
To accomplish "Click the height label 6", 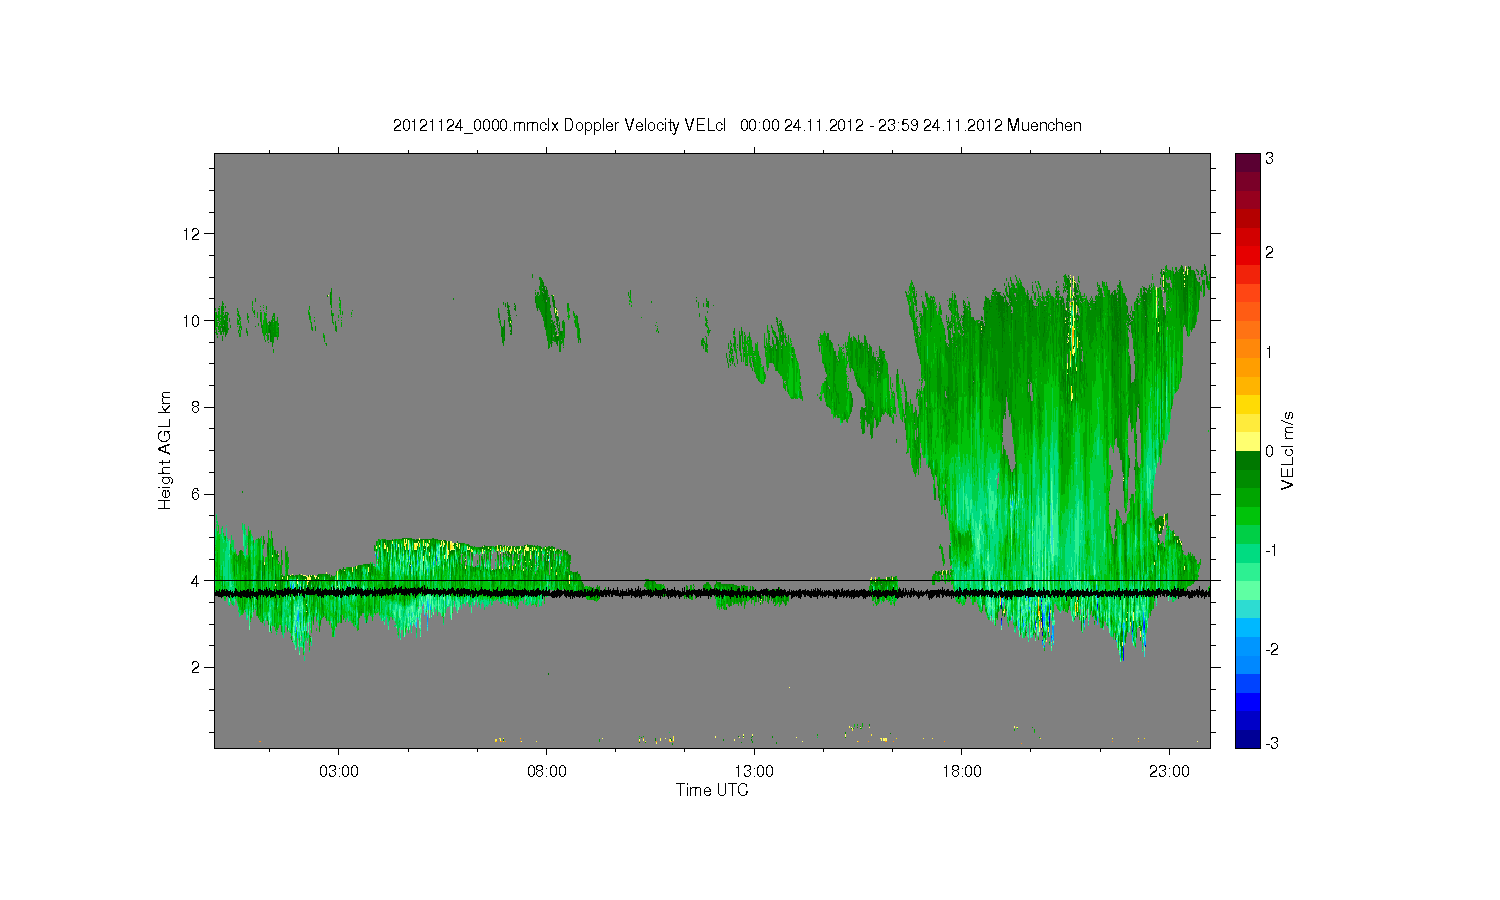I will click(x=195, y=494).
